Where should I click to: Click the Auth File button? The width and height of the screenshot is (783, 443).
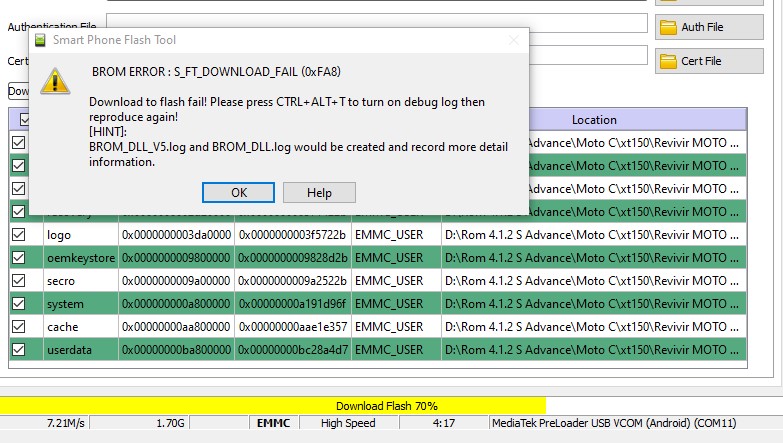click(709, 27)
